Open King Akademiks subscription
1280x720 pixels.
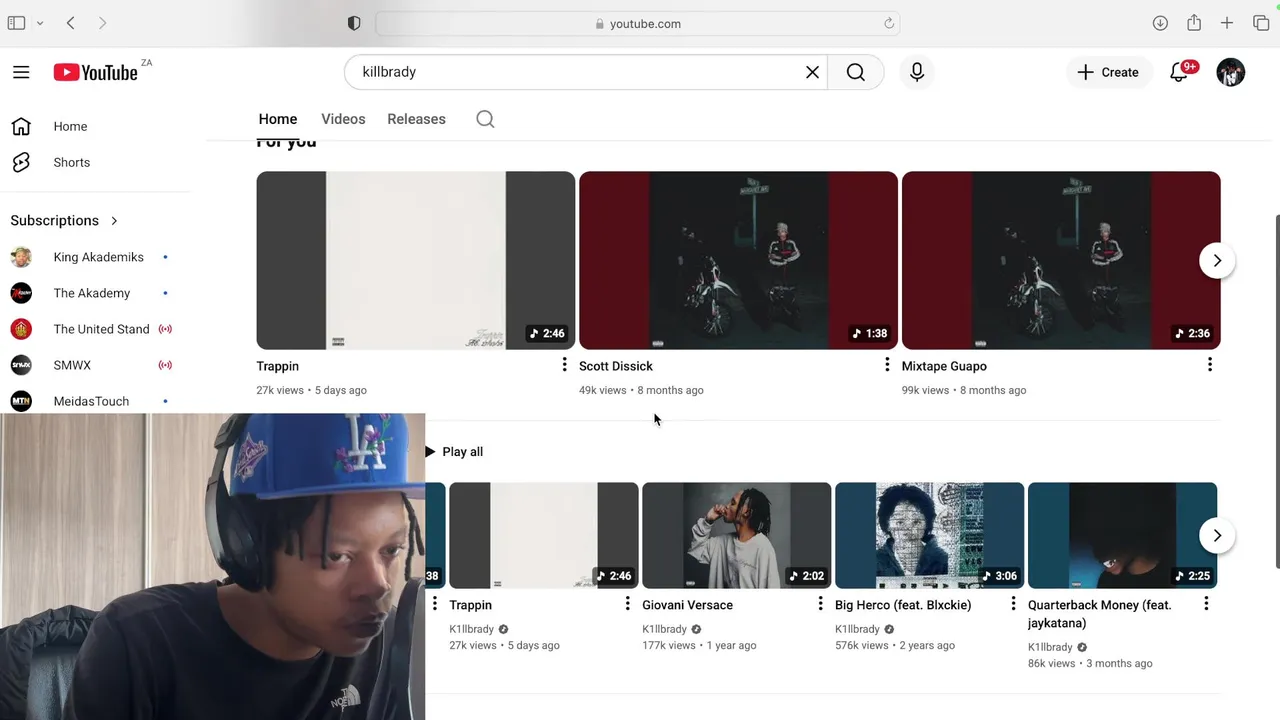tap(96, 257)
